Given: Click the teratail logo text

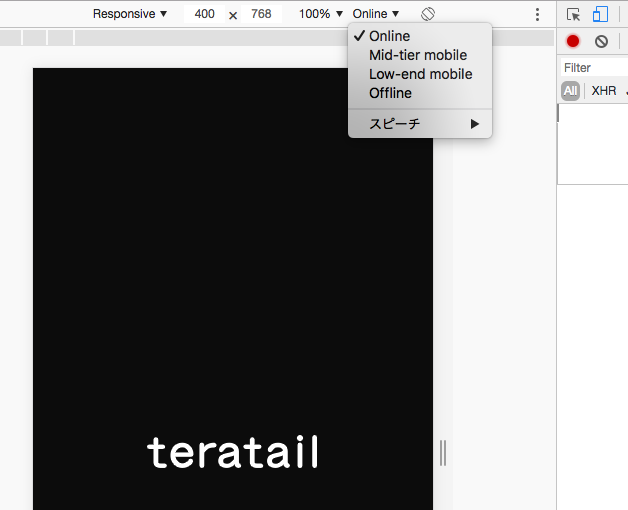Looking at the screenshot, I should point(233,452).
